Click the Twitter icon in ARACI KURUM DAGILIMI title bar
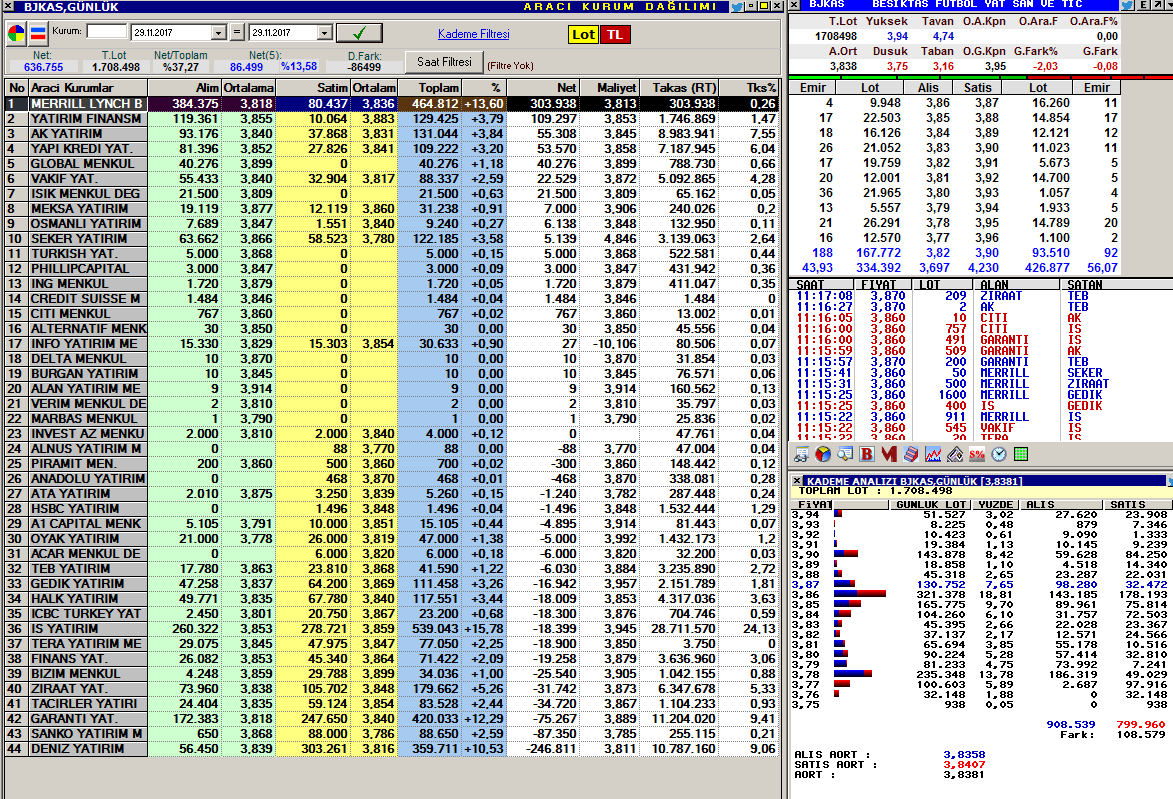The width and height of the screenshot is (1173, 799). (x=737, y=6)
